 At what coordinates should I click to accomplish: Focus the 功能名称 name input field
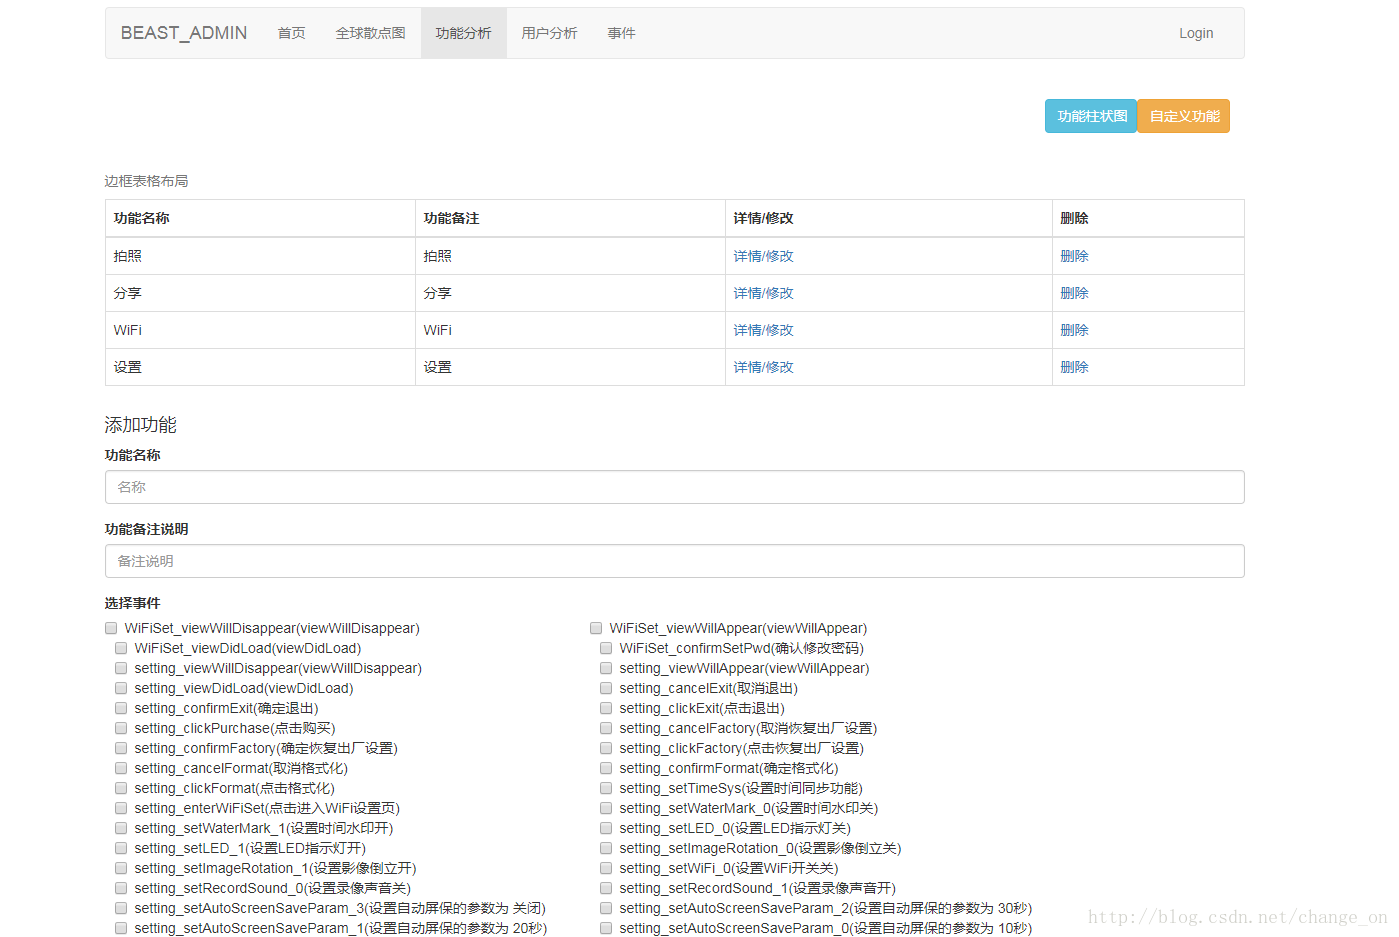[675, 487]
